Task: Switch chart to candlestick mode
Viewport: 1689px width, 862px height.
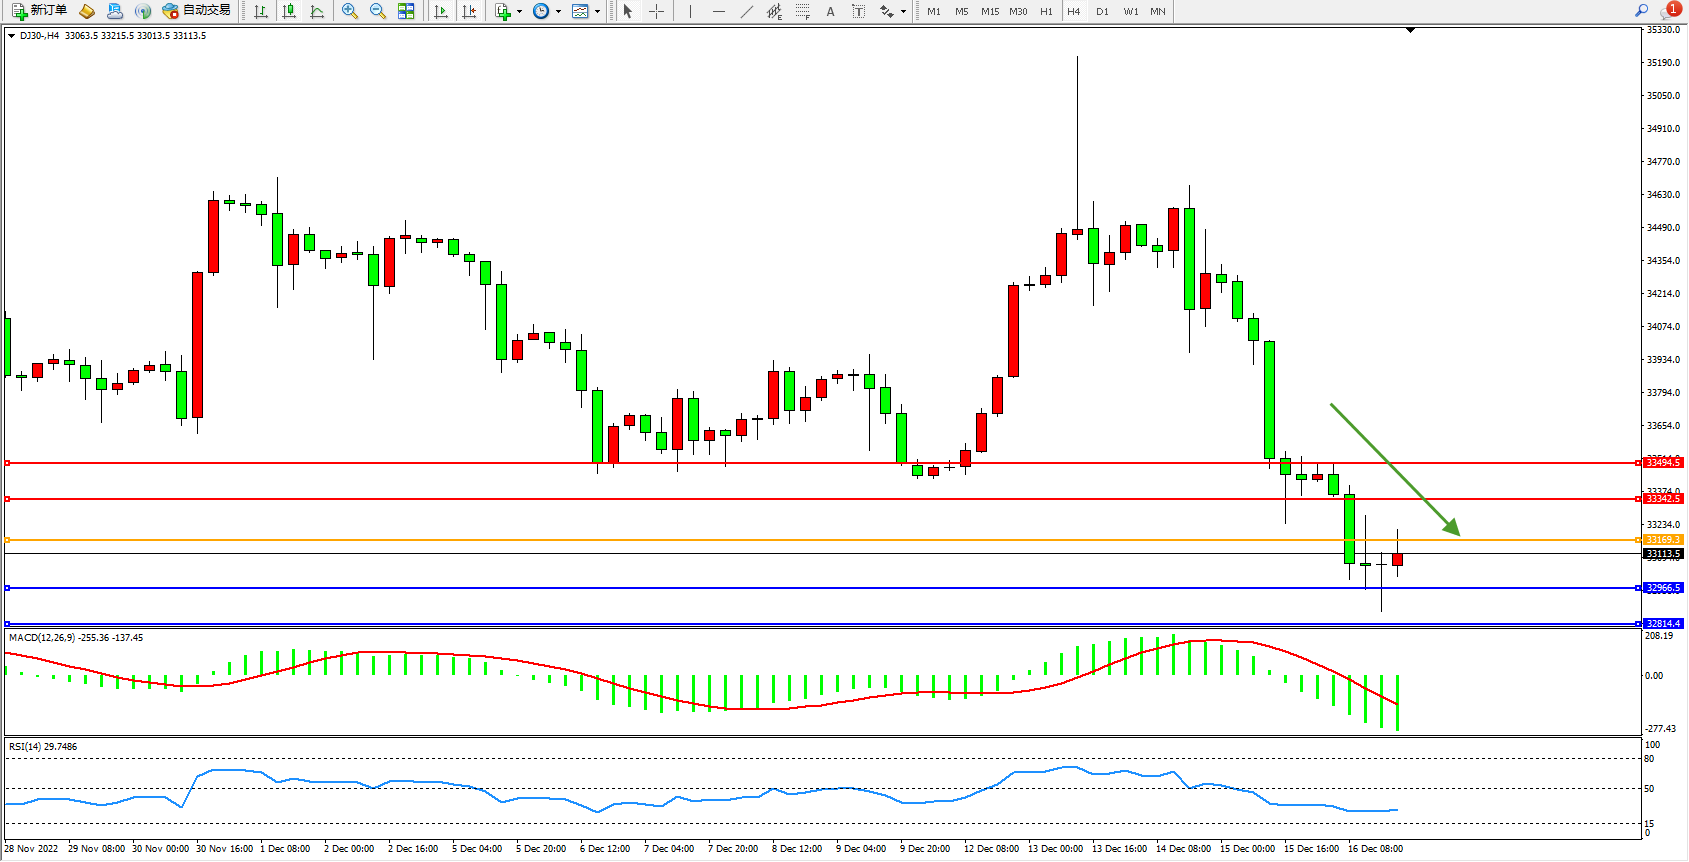Action: (x=289, y=11)
